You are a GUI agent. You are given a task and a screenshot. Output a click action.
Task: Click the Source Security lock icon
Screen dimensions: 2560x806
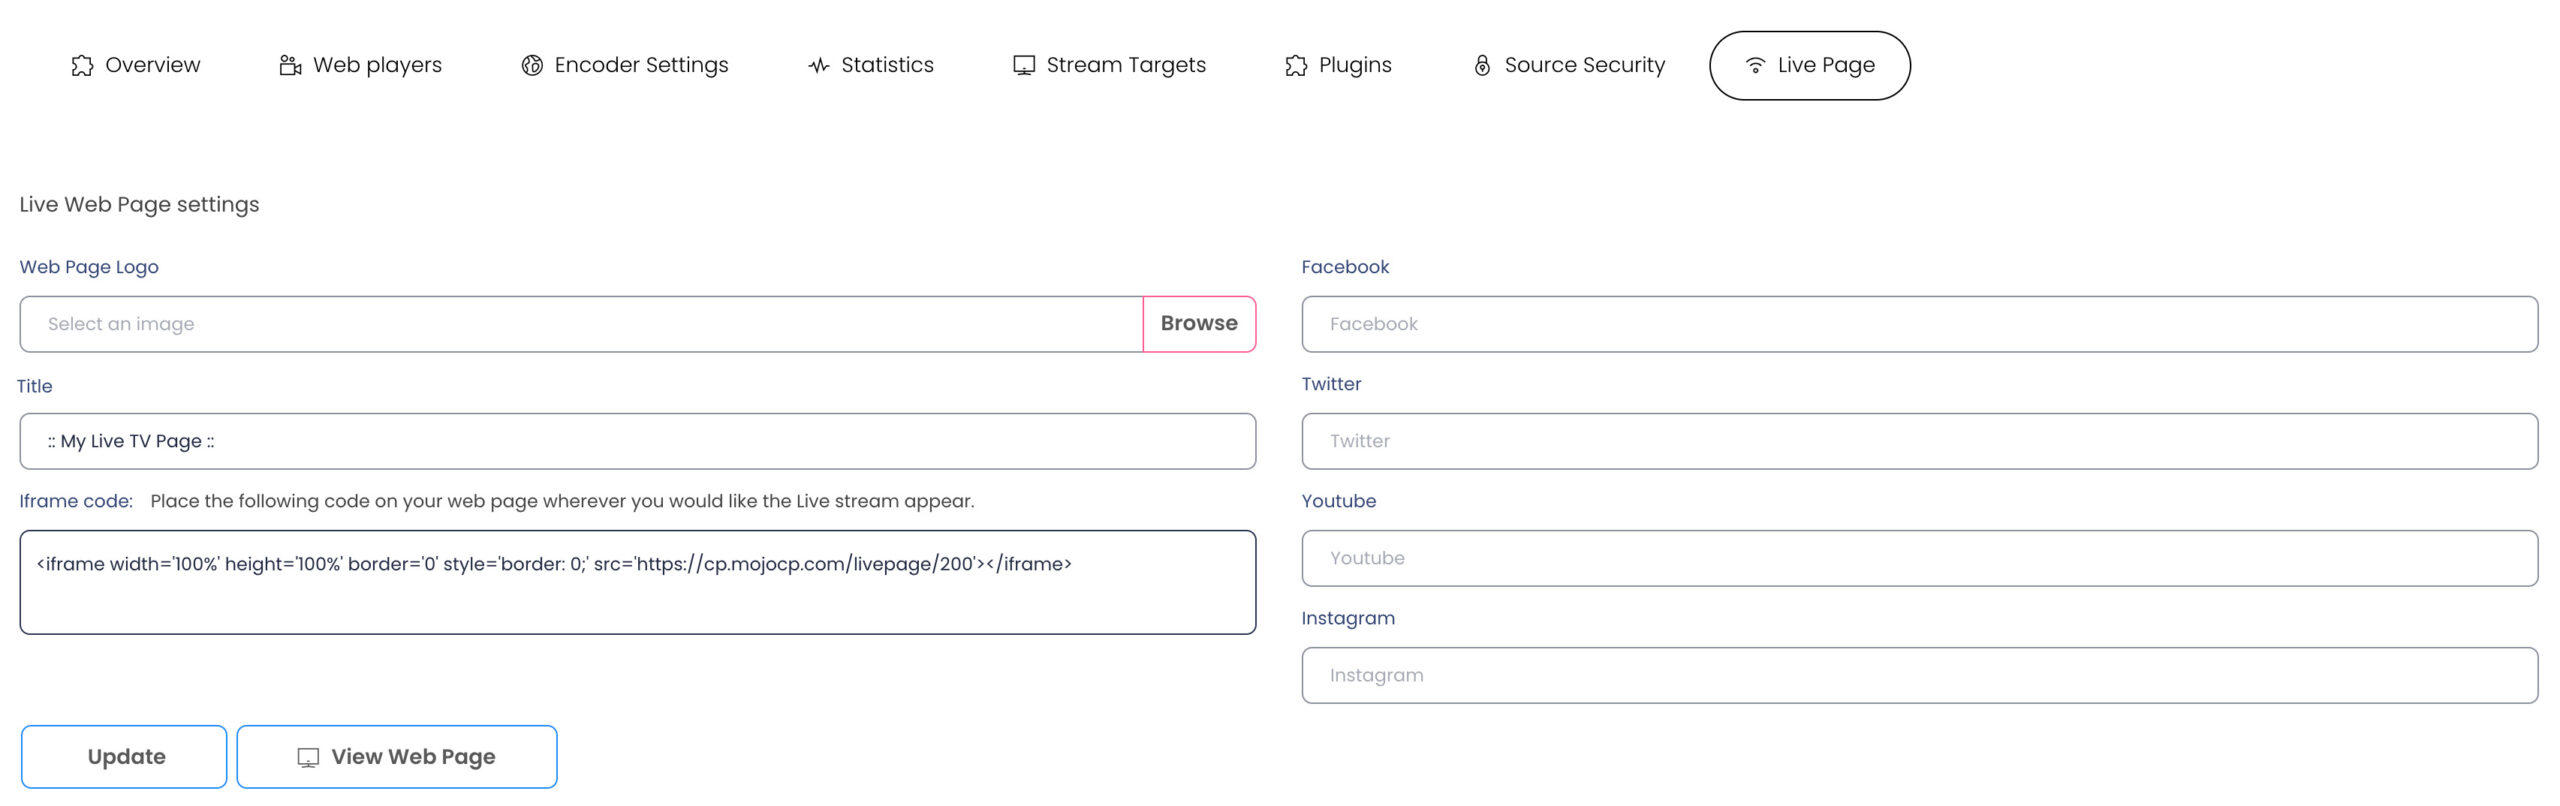pyautogui.click(x=1482, y=66)
